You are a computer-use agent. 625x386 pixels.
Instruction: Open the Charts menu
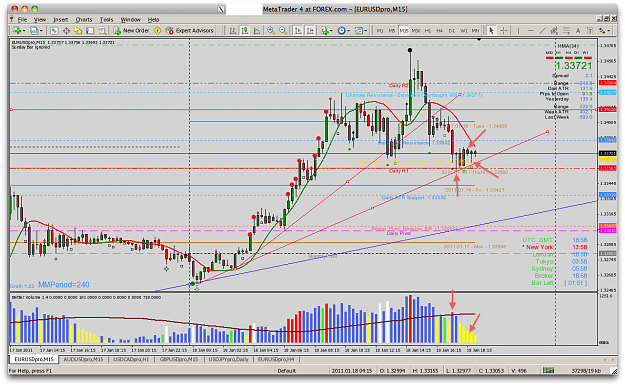click(x=84, y=19)
